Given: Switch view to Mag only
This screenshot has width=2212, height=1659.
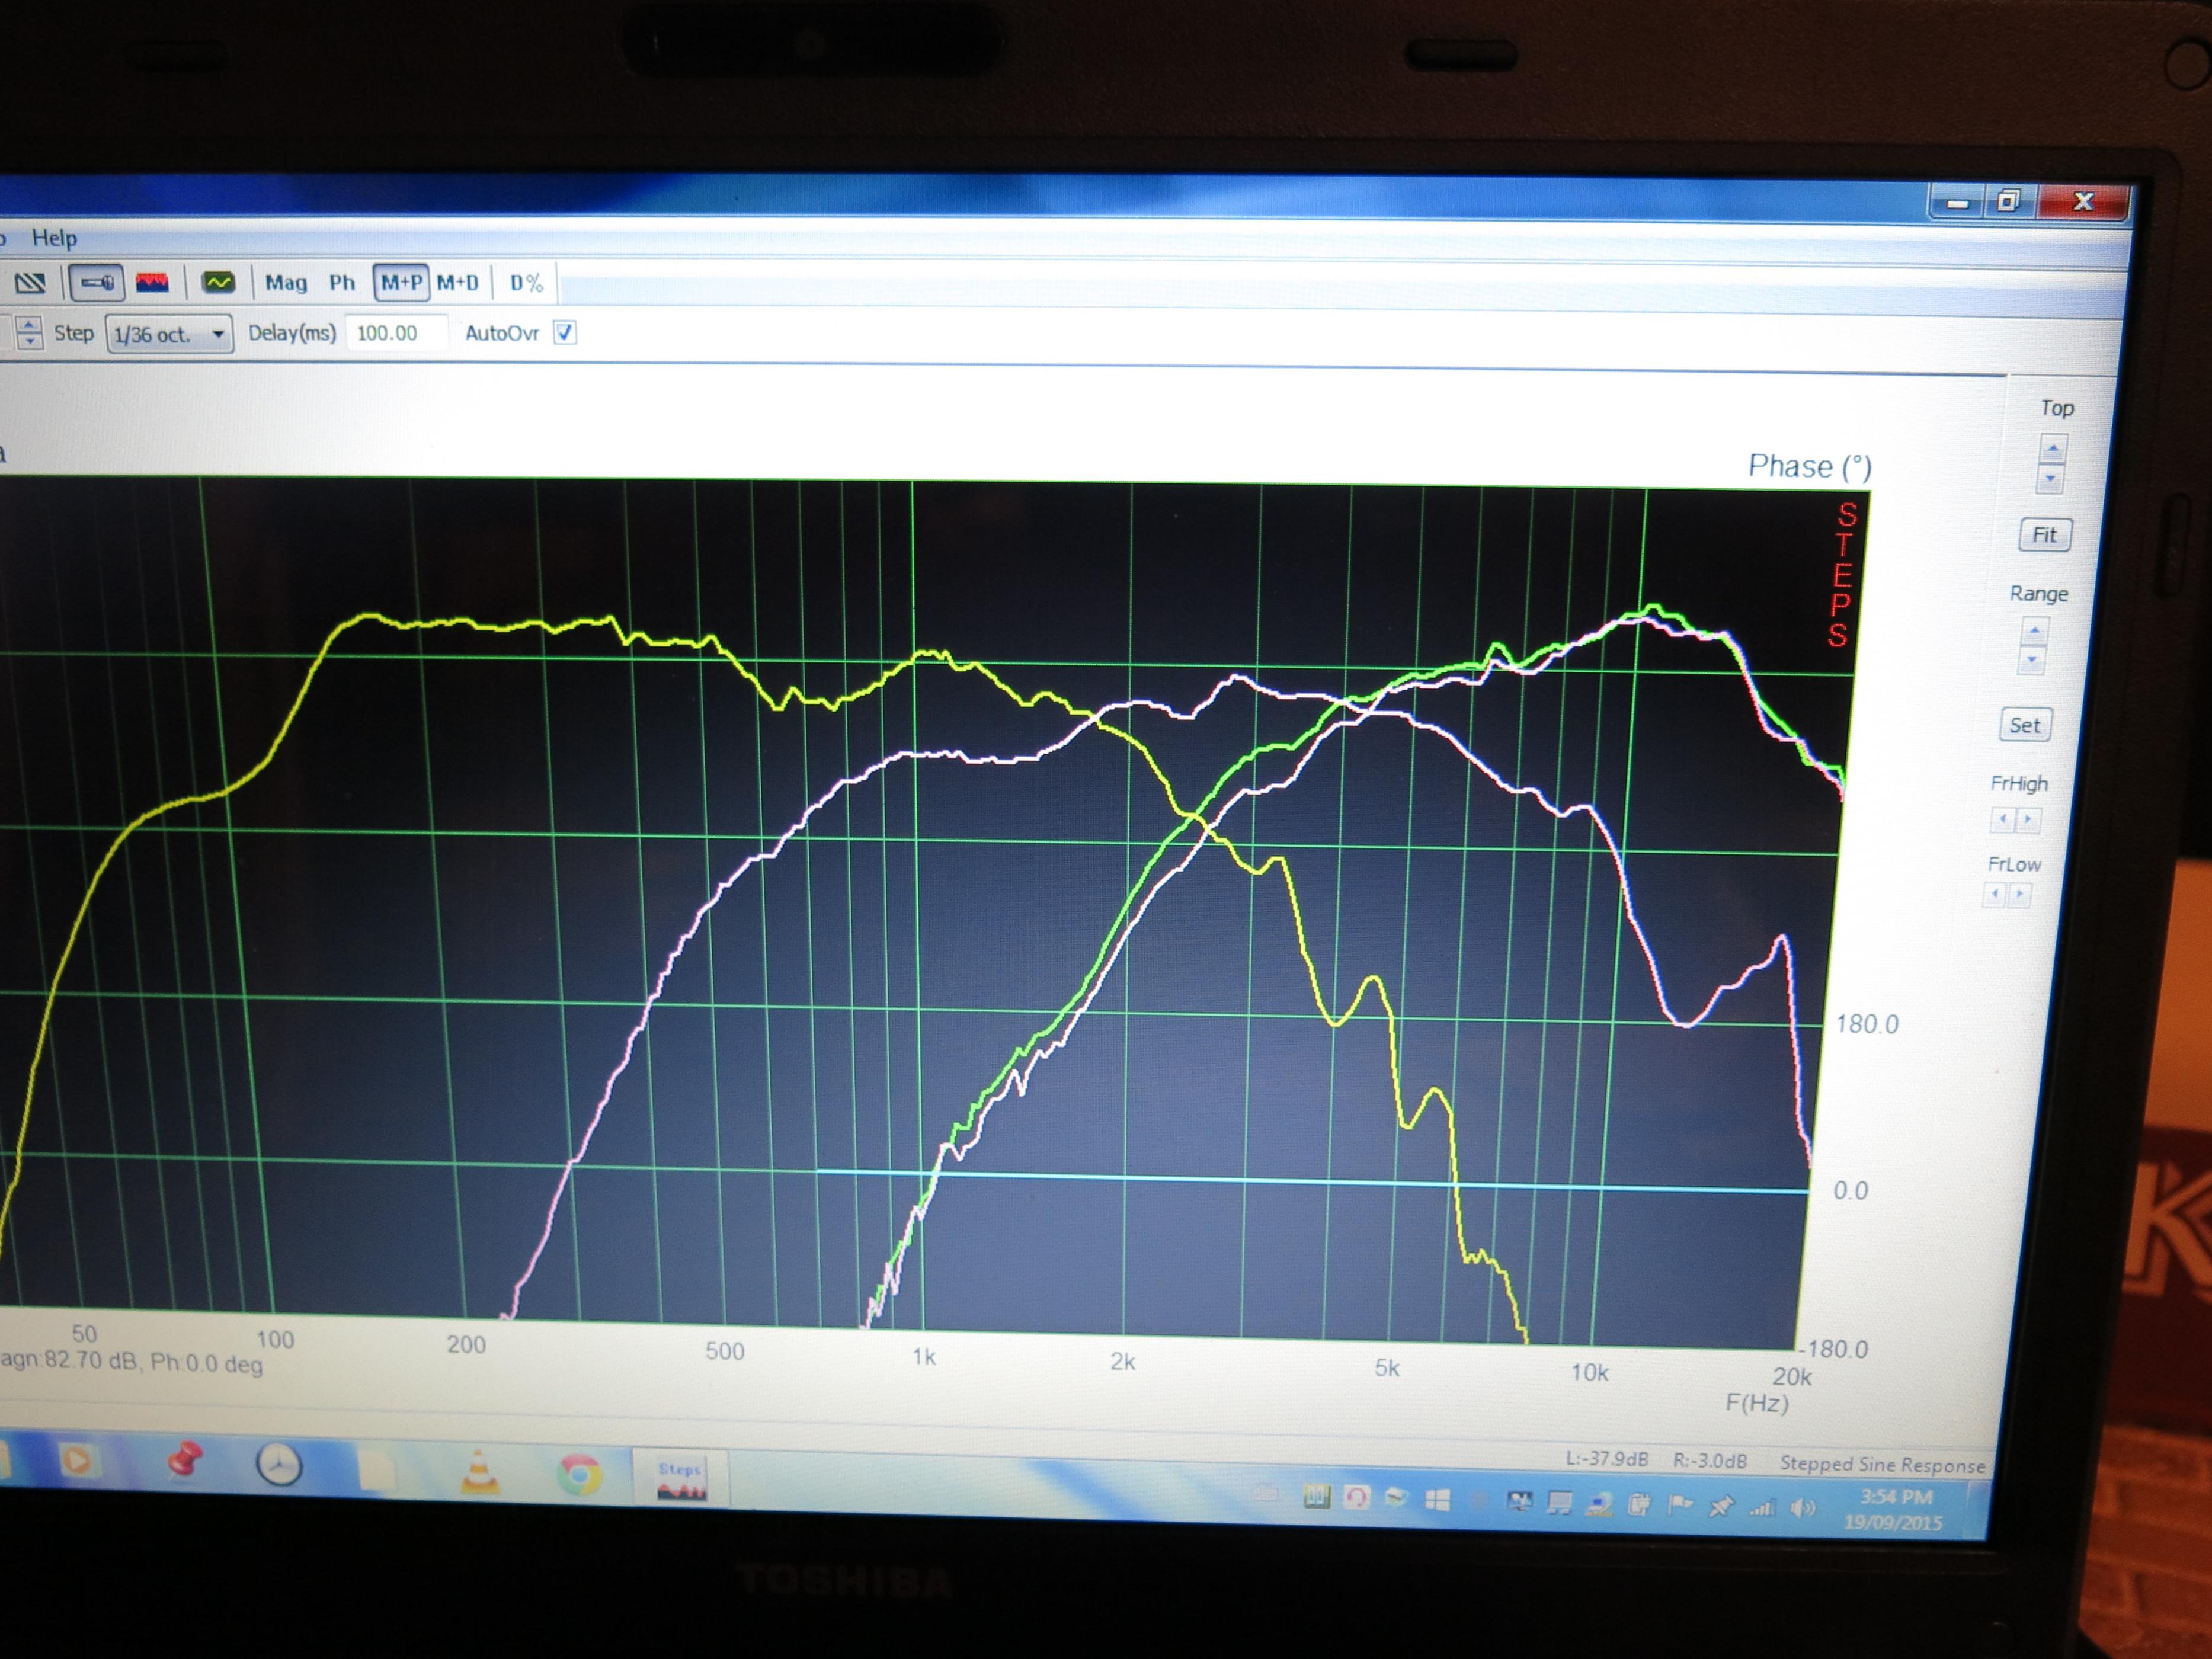Looking at the screenshot, I should coord(286,283).
